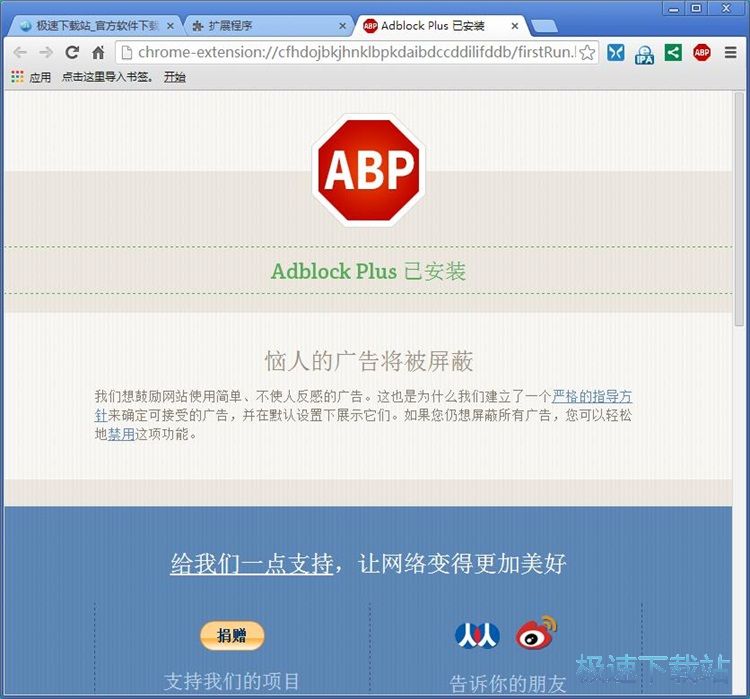This screenshot has width=750, height=699.
Task: Click the browser back arrow
Action: tap(20, 52)
